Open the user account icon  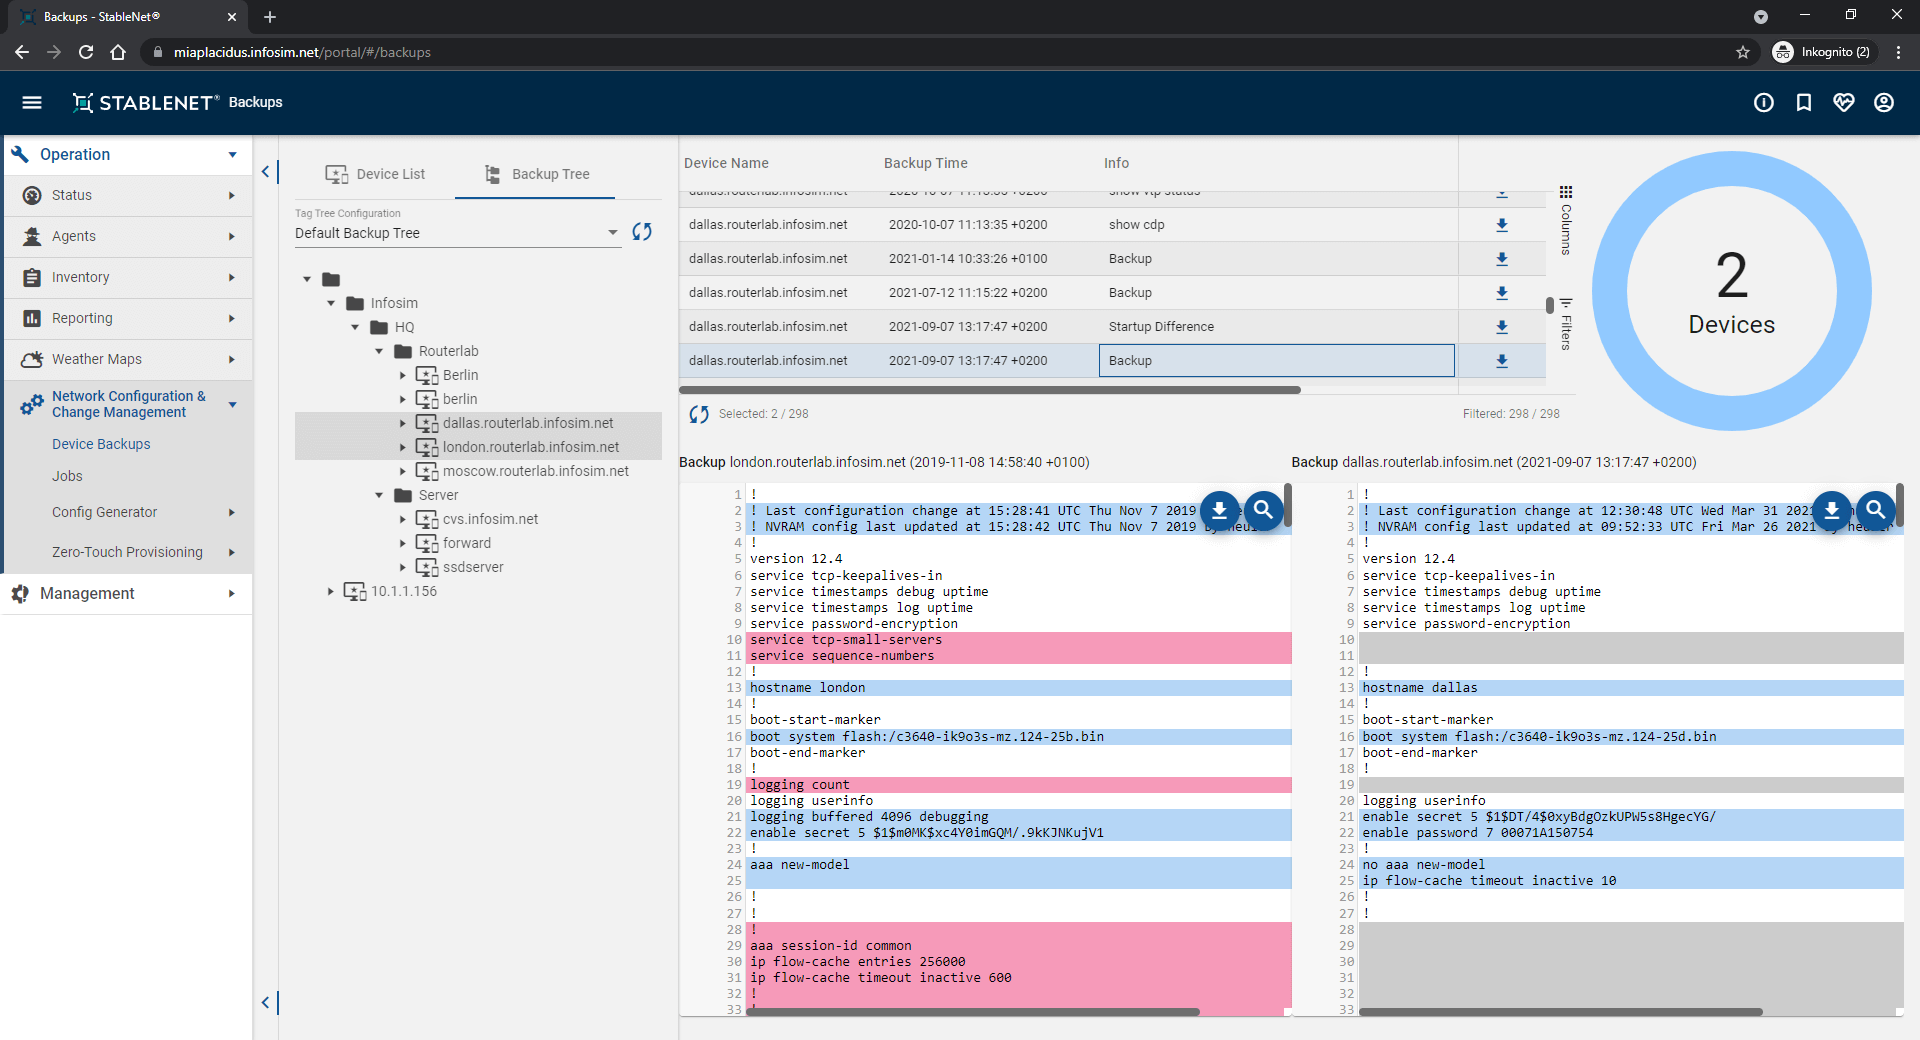point(1884,102)
